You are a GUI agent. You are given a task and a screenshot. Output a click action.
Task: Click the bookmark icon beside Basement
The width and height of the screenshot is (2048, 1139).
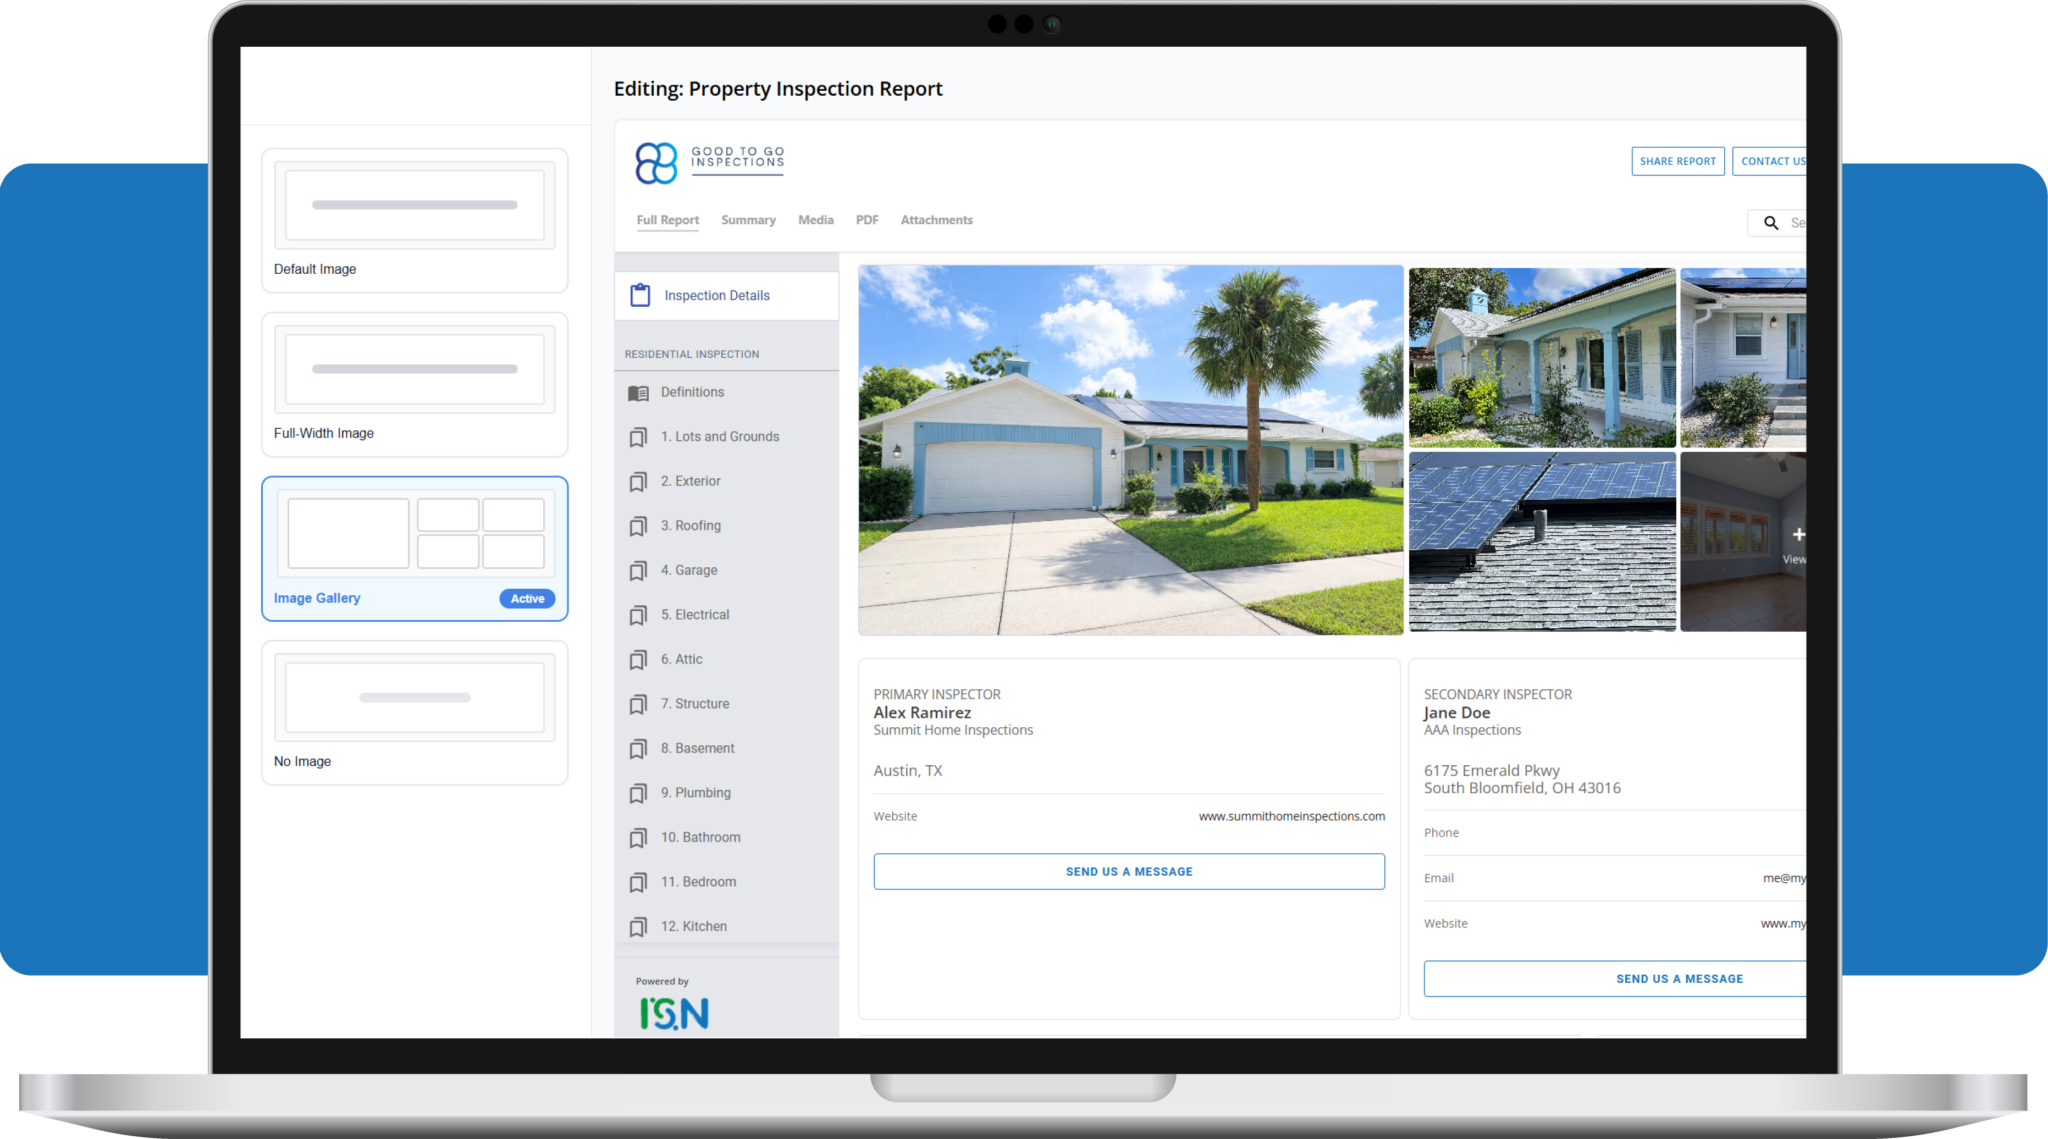pos(638,749)
